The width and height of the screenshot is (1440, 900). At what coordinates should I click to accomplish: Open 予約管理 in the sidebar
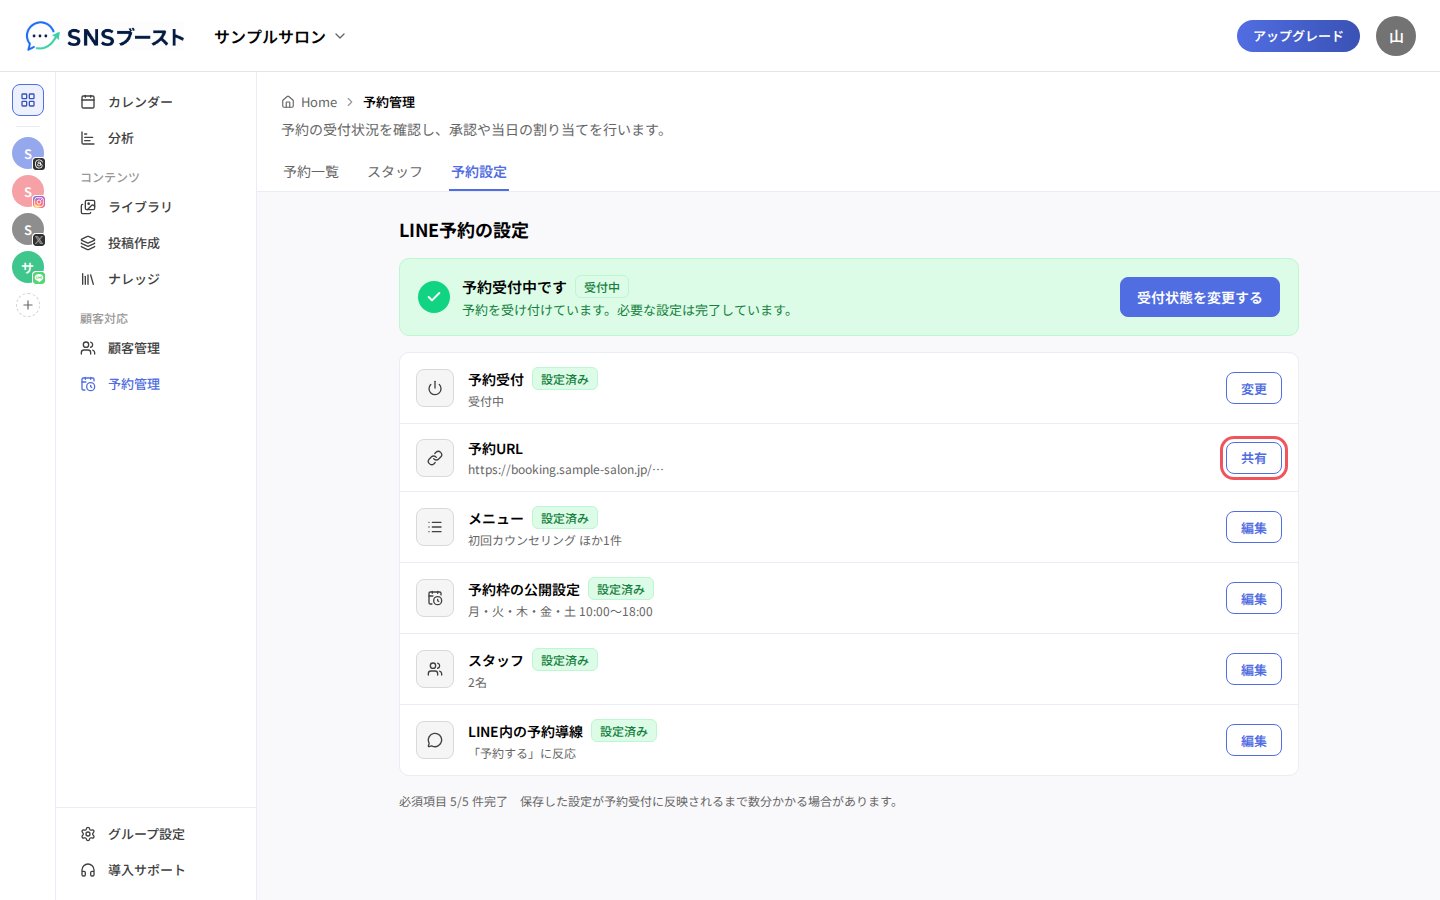(x=156, y=384)
